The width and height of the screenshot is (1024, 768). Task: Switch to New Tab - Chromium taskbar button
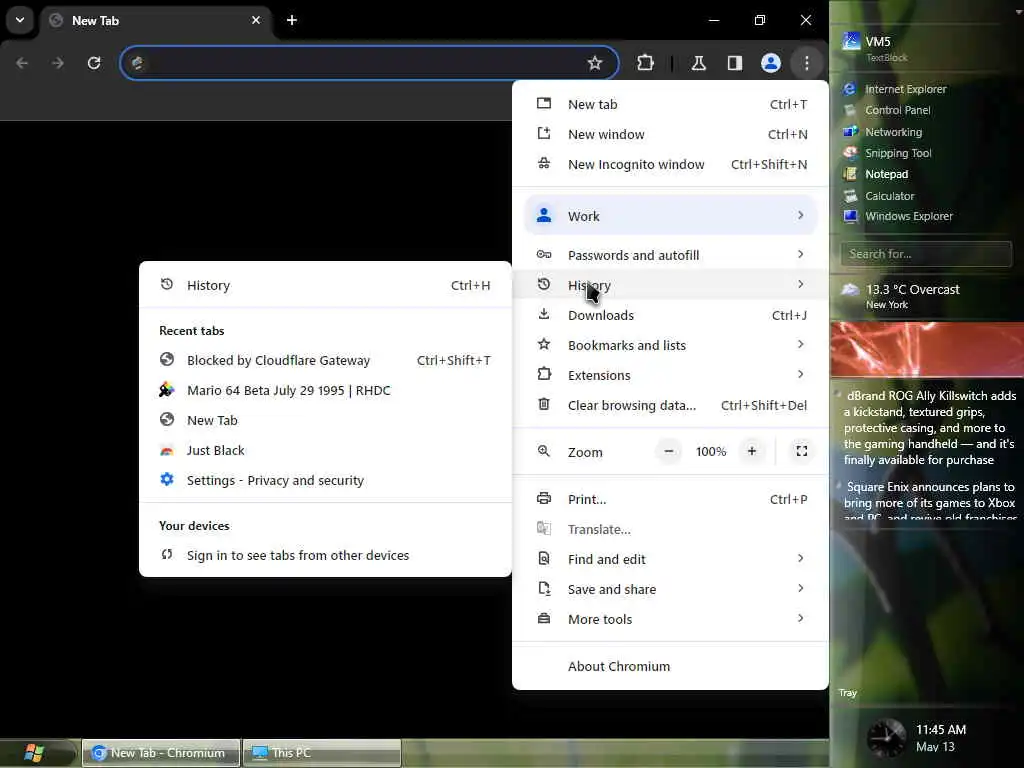(161, 753)
